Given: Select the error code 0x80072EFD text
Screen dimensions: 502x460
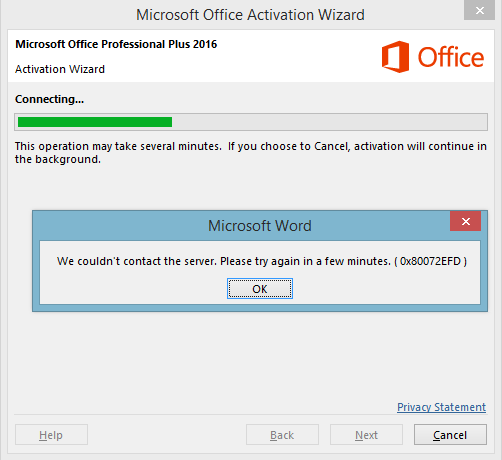Looking at the screenshot, I should tap(430, 261).
